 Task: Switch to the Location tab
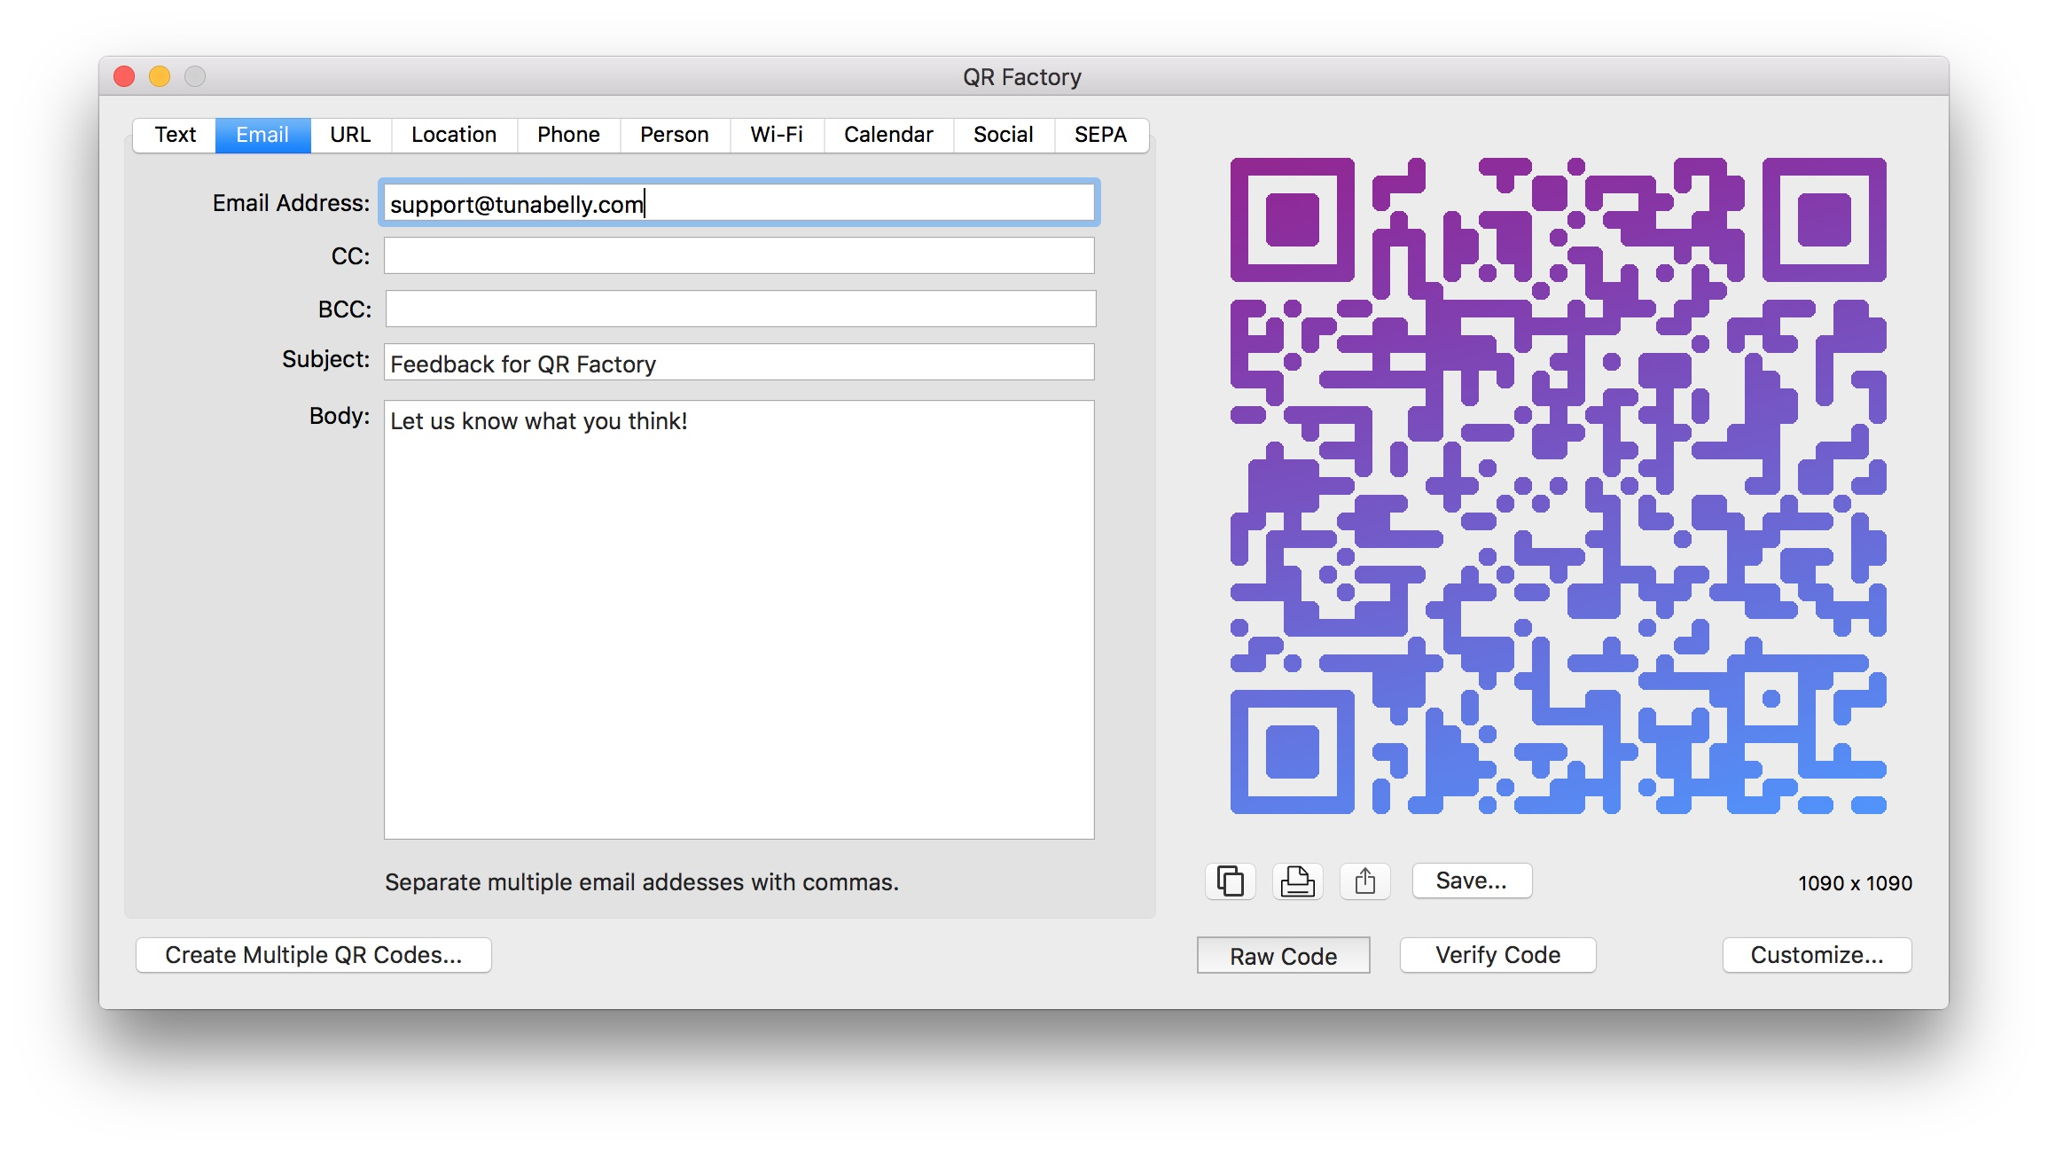pyautogui.click(x=454, y=135)
